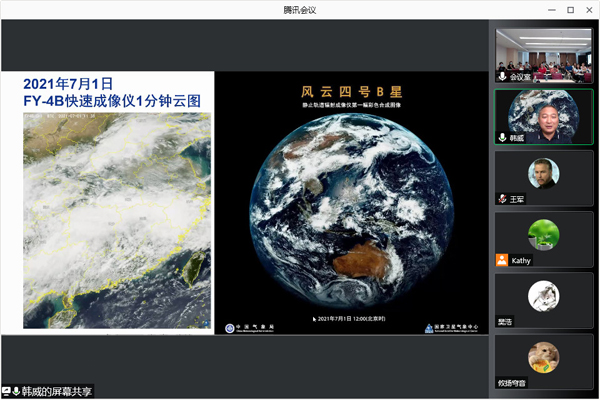600x400 pixels.
Task: Click the name label under the sketch avatar
Action: pyautogui.click(x=505, y=322)
